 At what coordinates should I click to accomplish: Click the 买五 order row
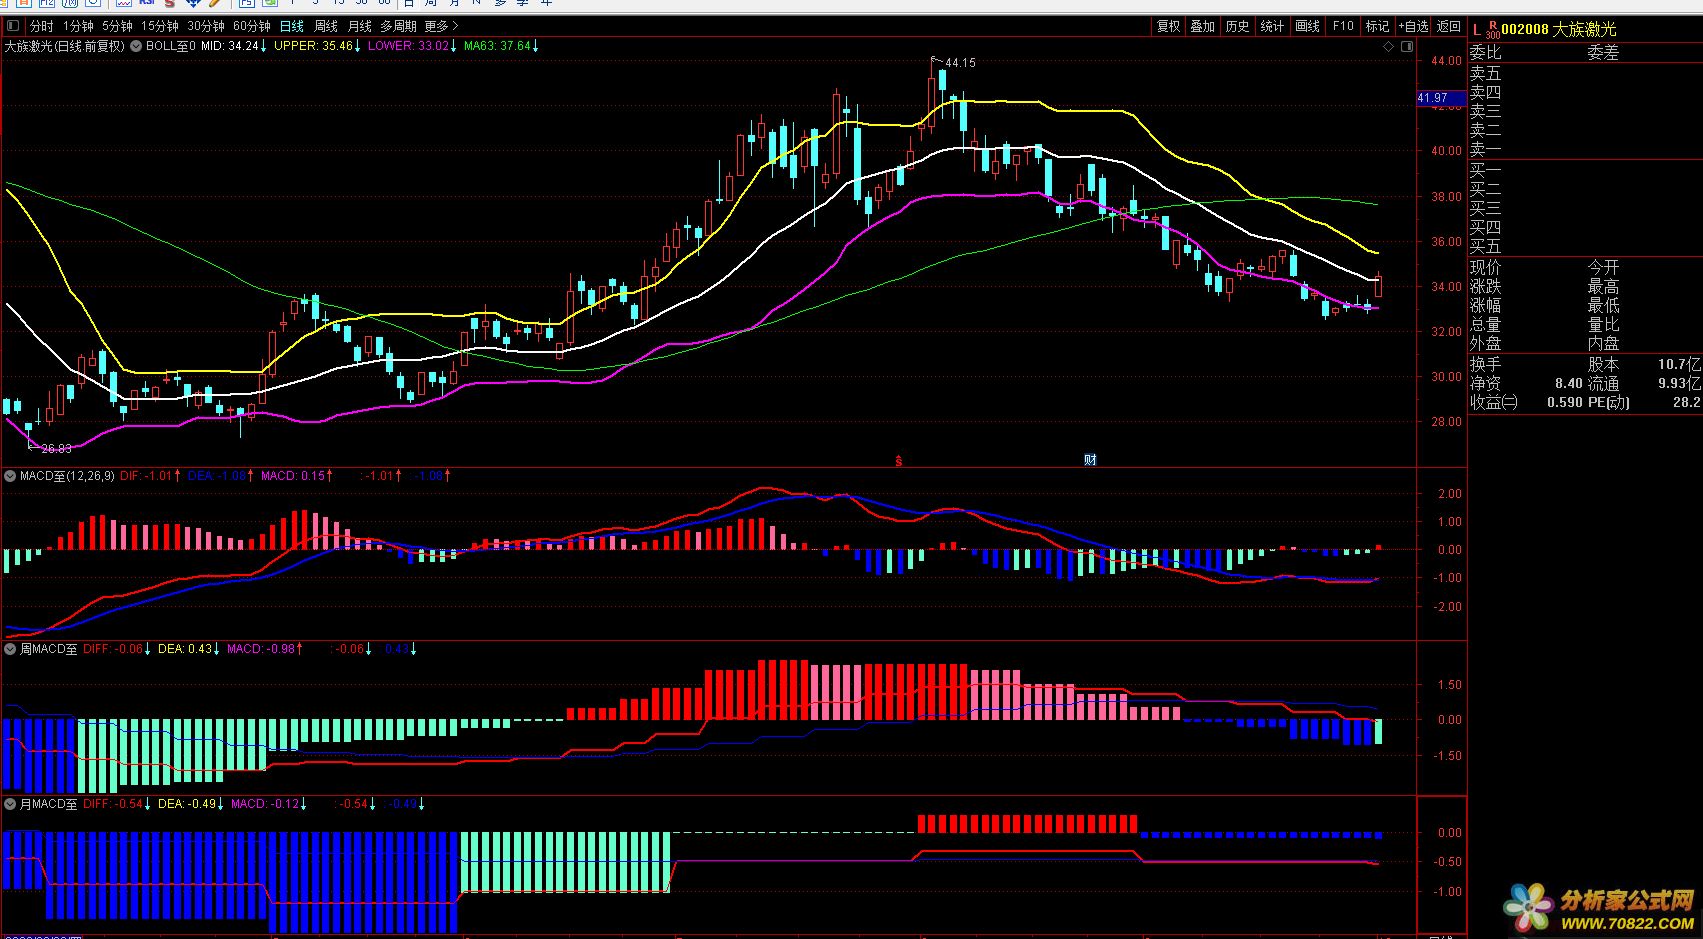pyautogui.click(x=1585, y=246)
